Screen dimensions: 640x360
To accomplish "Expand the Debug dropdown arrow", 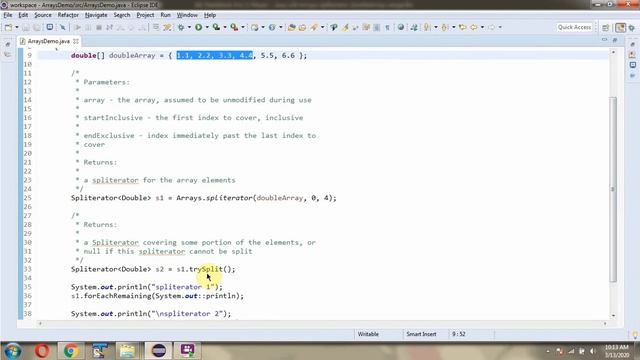I will coord(189,27).
